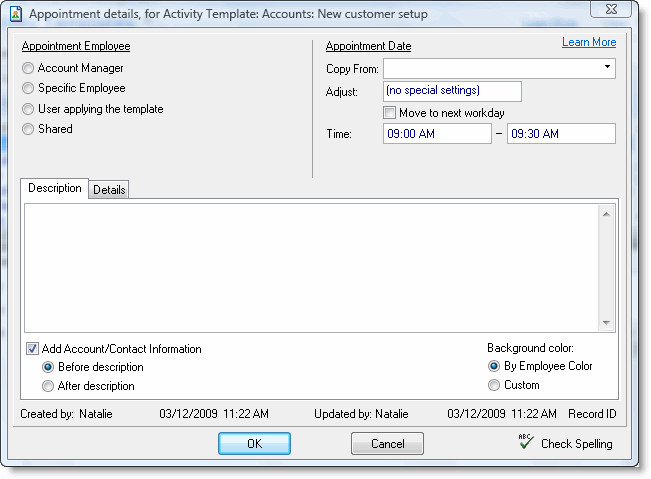Select the Shared employee option

click(x=28, y=129)
